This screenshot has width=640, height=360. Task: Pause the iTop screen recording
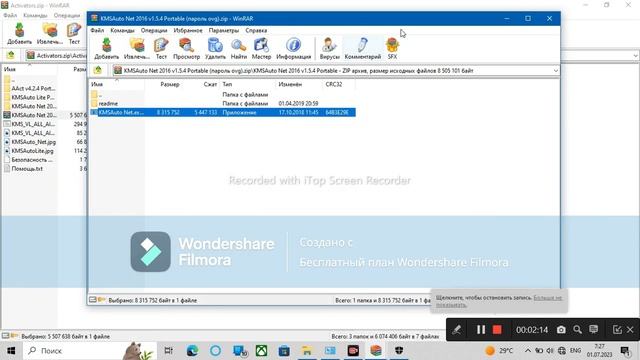tap(481, 329)
